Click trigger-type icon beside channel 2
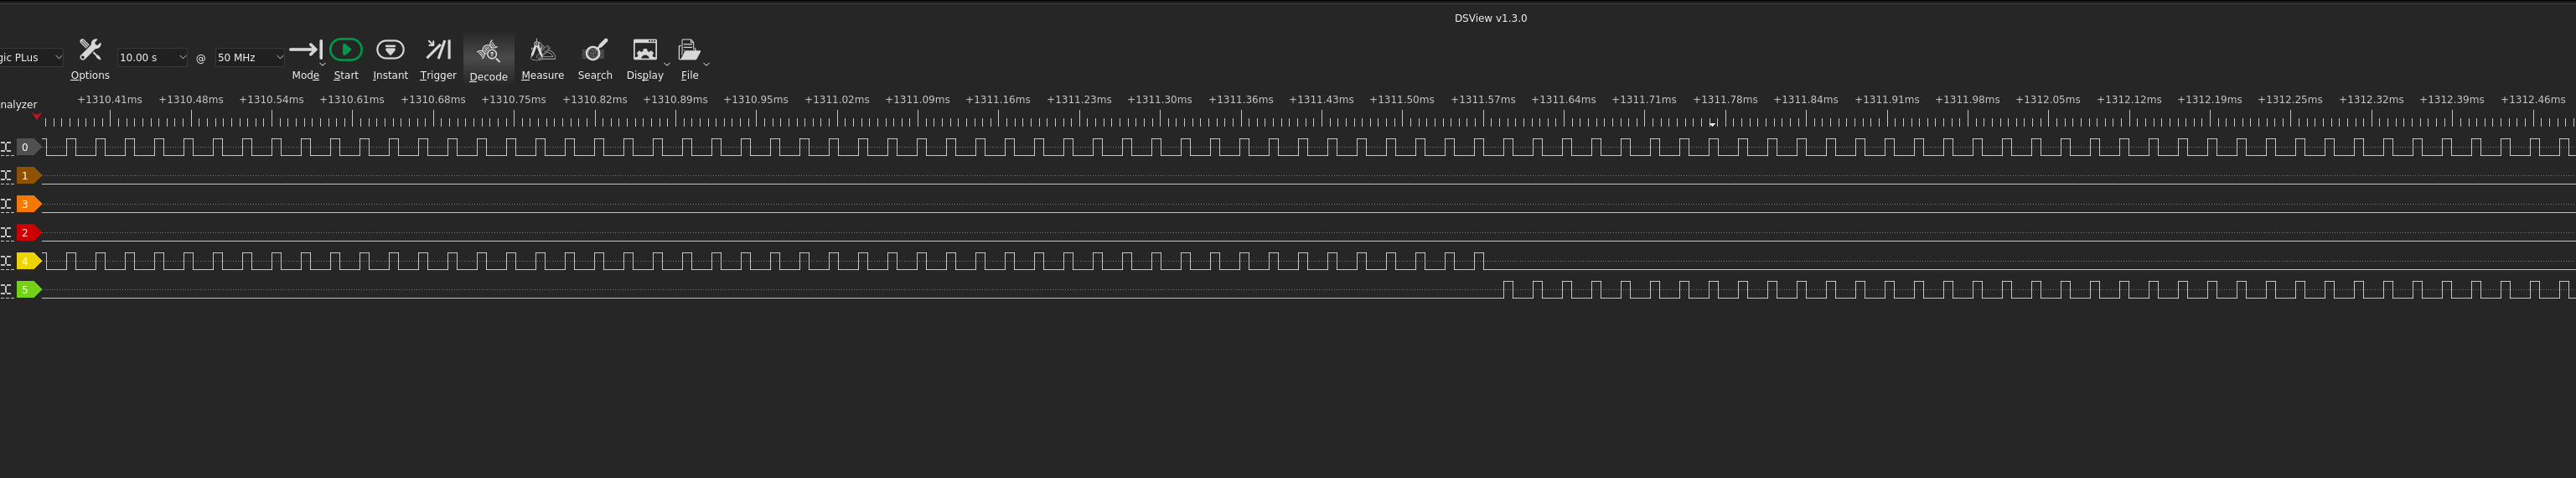The image size is (2576, 478). pos(6,232)
